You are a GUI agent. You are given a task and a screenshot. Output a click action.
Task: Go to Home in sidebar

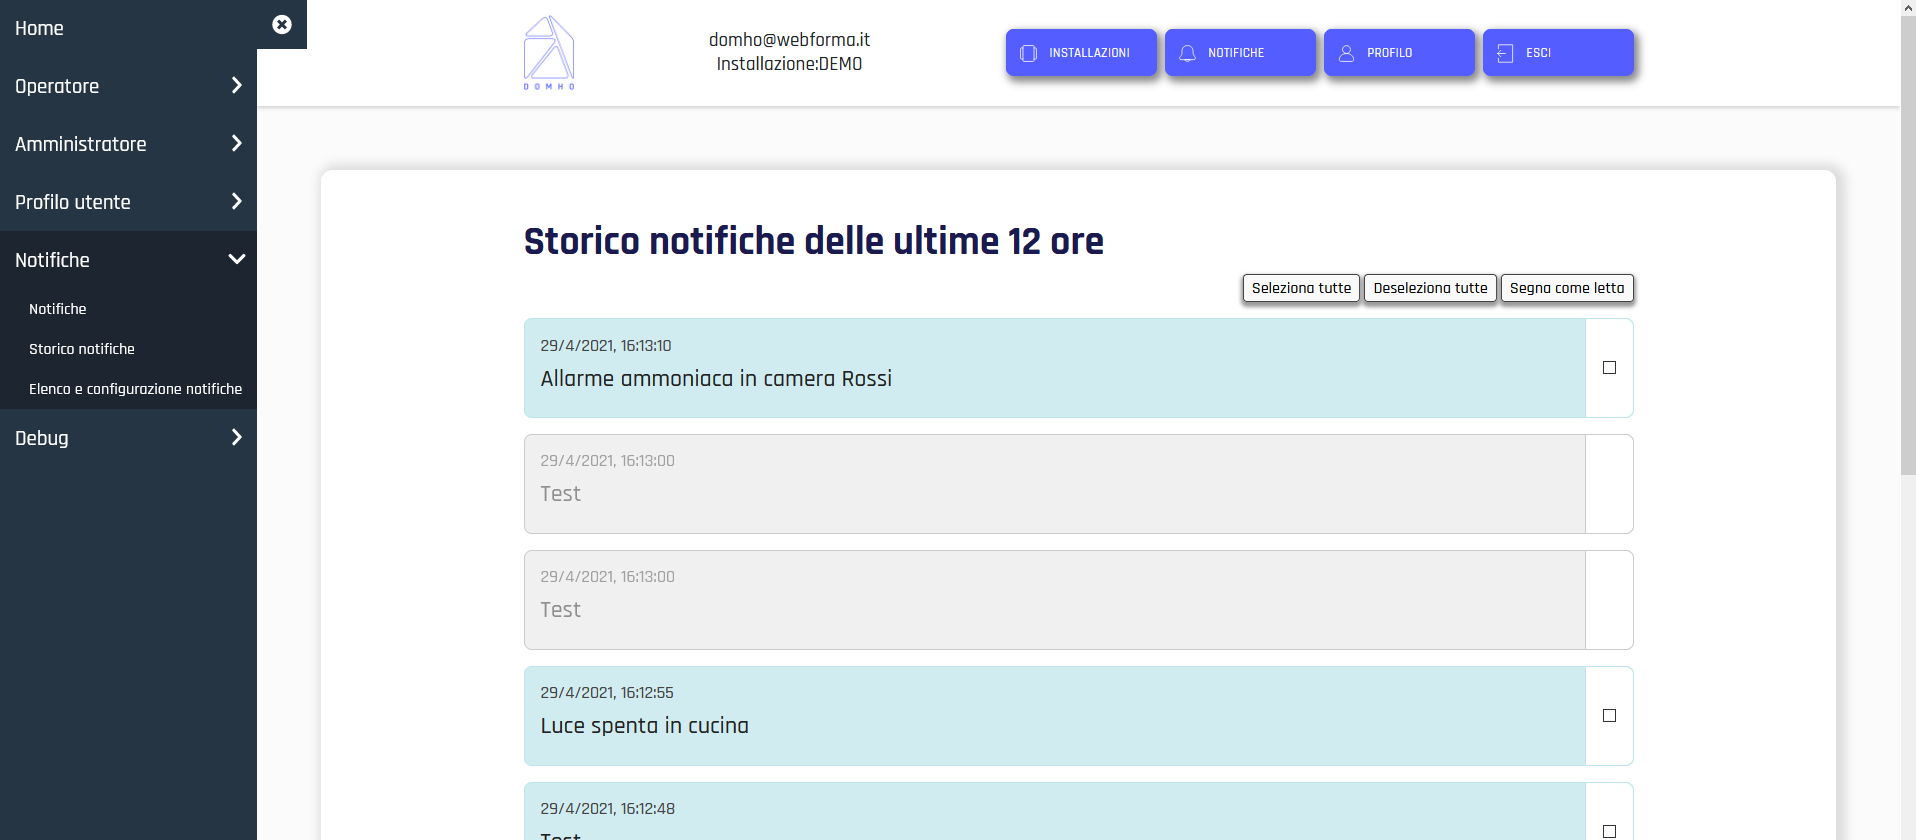click(40, 29)
